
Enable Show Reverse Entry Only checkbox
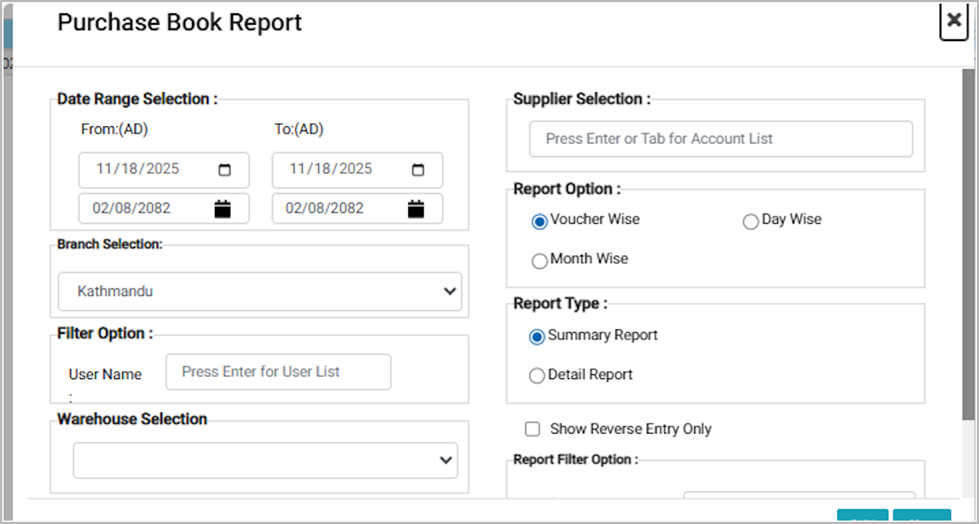click(533, 429)
